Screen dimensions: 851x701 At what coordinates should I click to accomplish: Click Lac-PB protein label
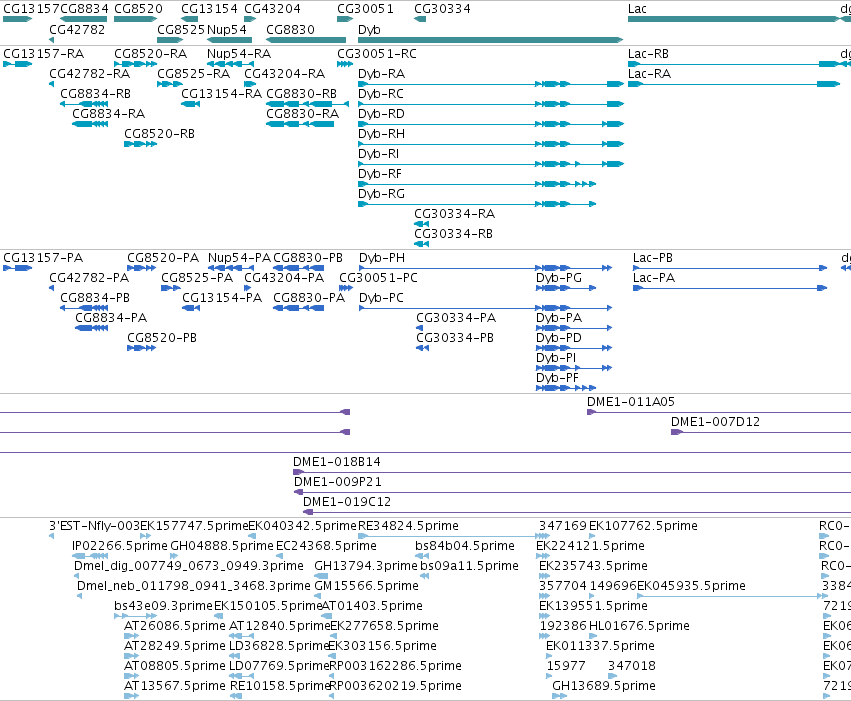(x=653, y=258)
